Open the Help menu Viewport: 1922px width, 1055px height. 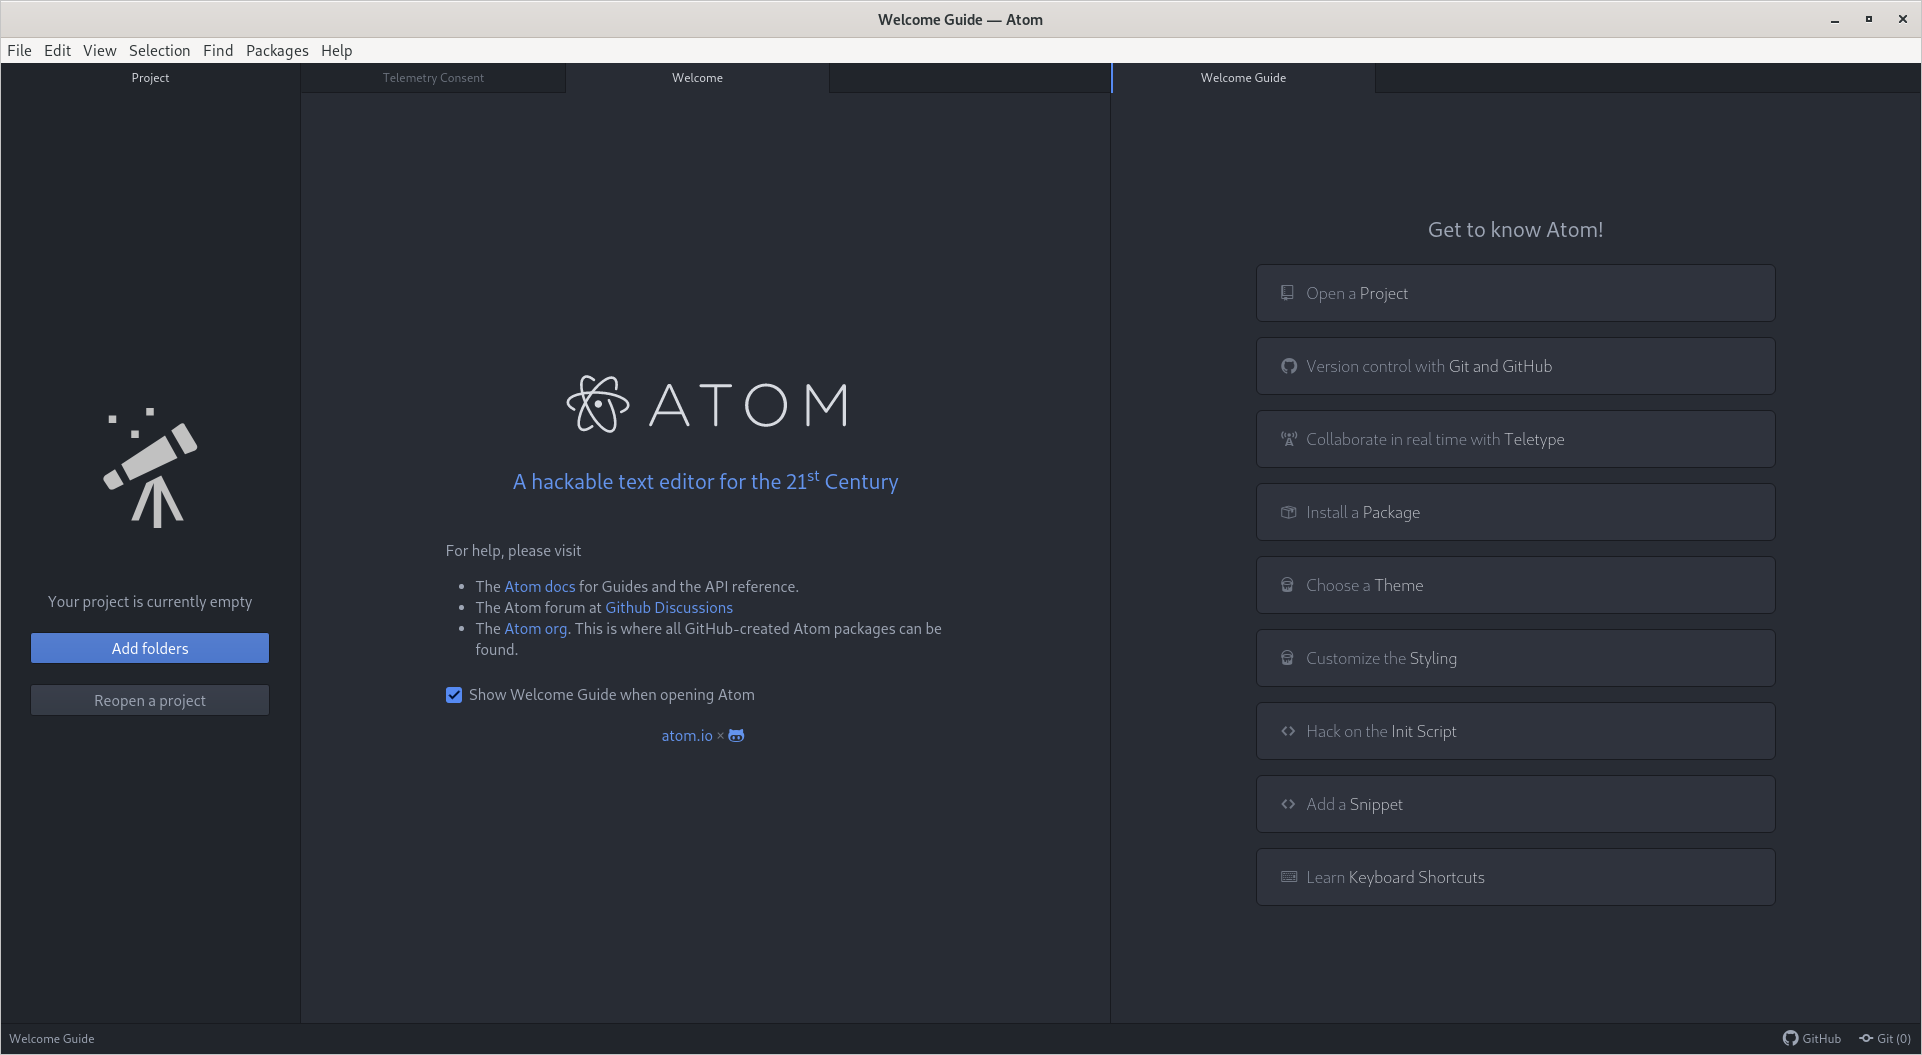tap(336, 50)
